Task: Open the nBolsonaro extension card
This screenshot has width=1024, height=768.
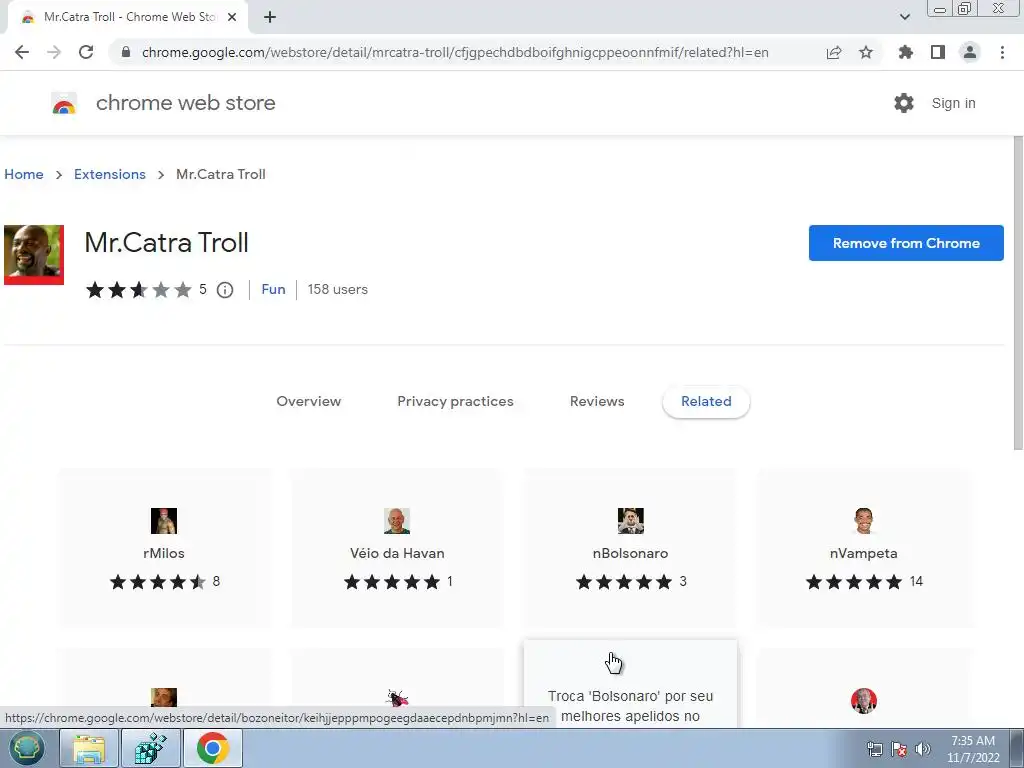Action: click(x=630, y=547)
